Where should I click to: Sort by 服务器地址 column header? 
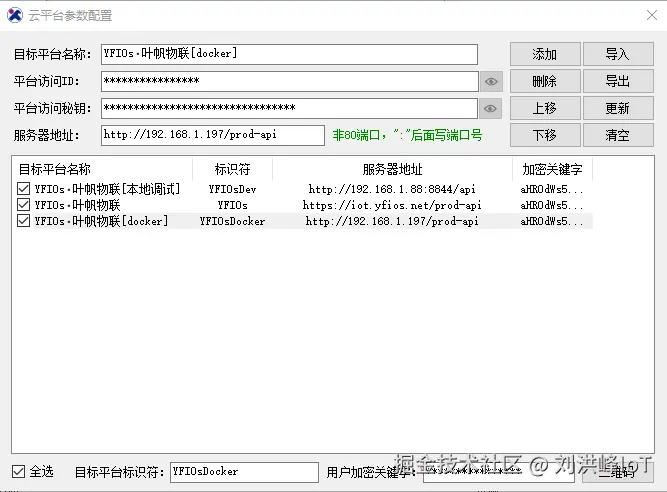click(x=392, y=169)
